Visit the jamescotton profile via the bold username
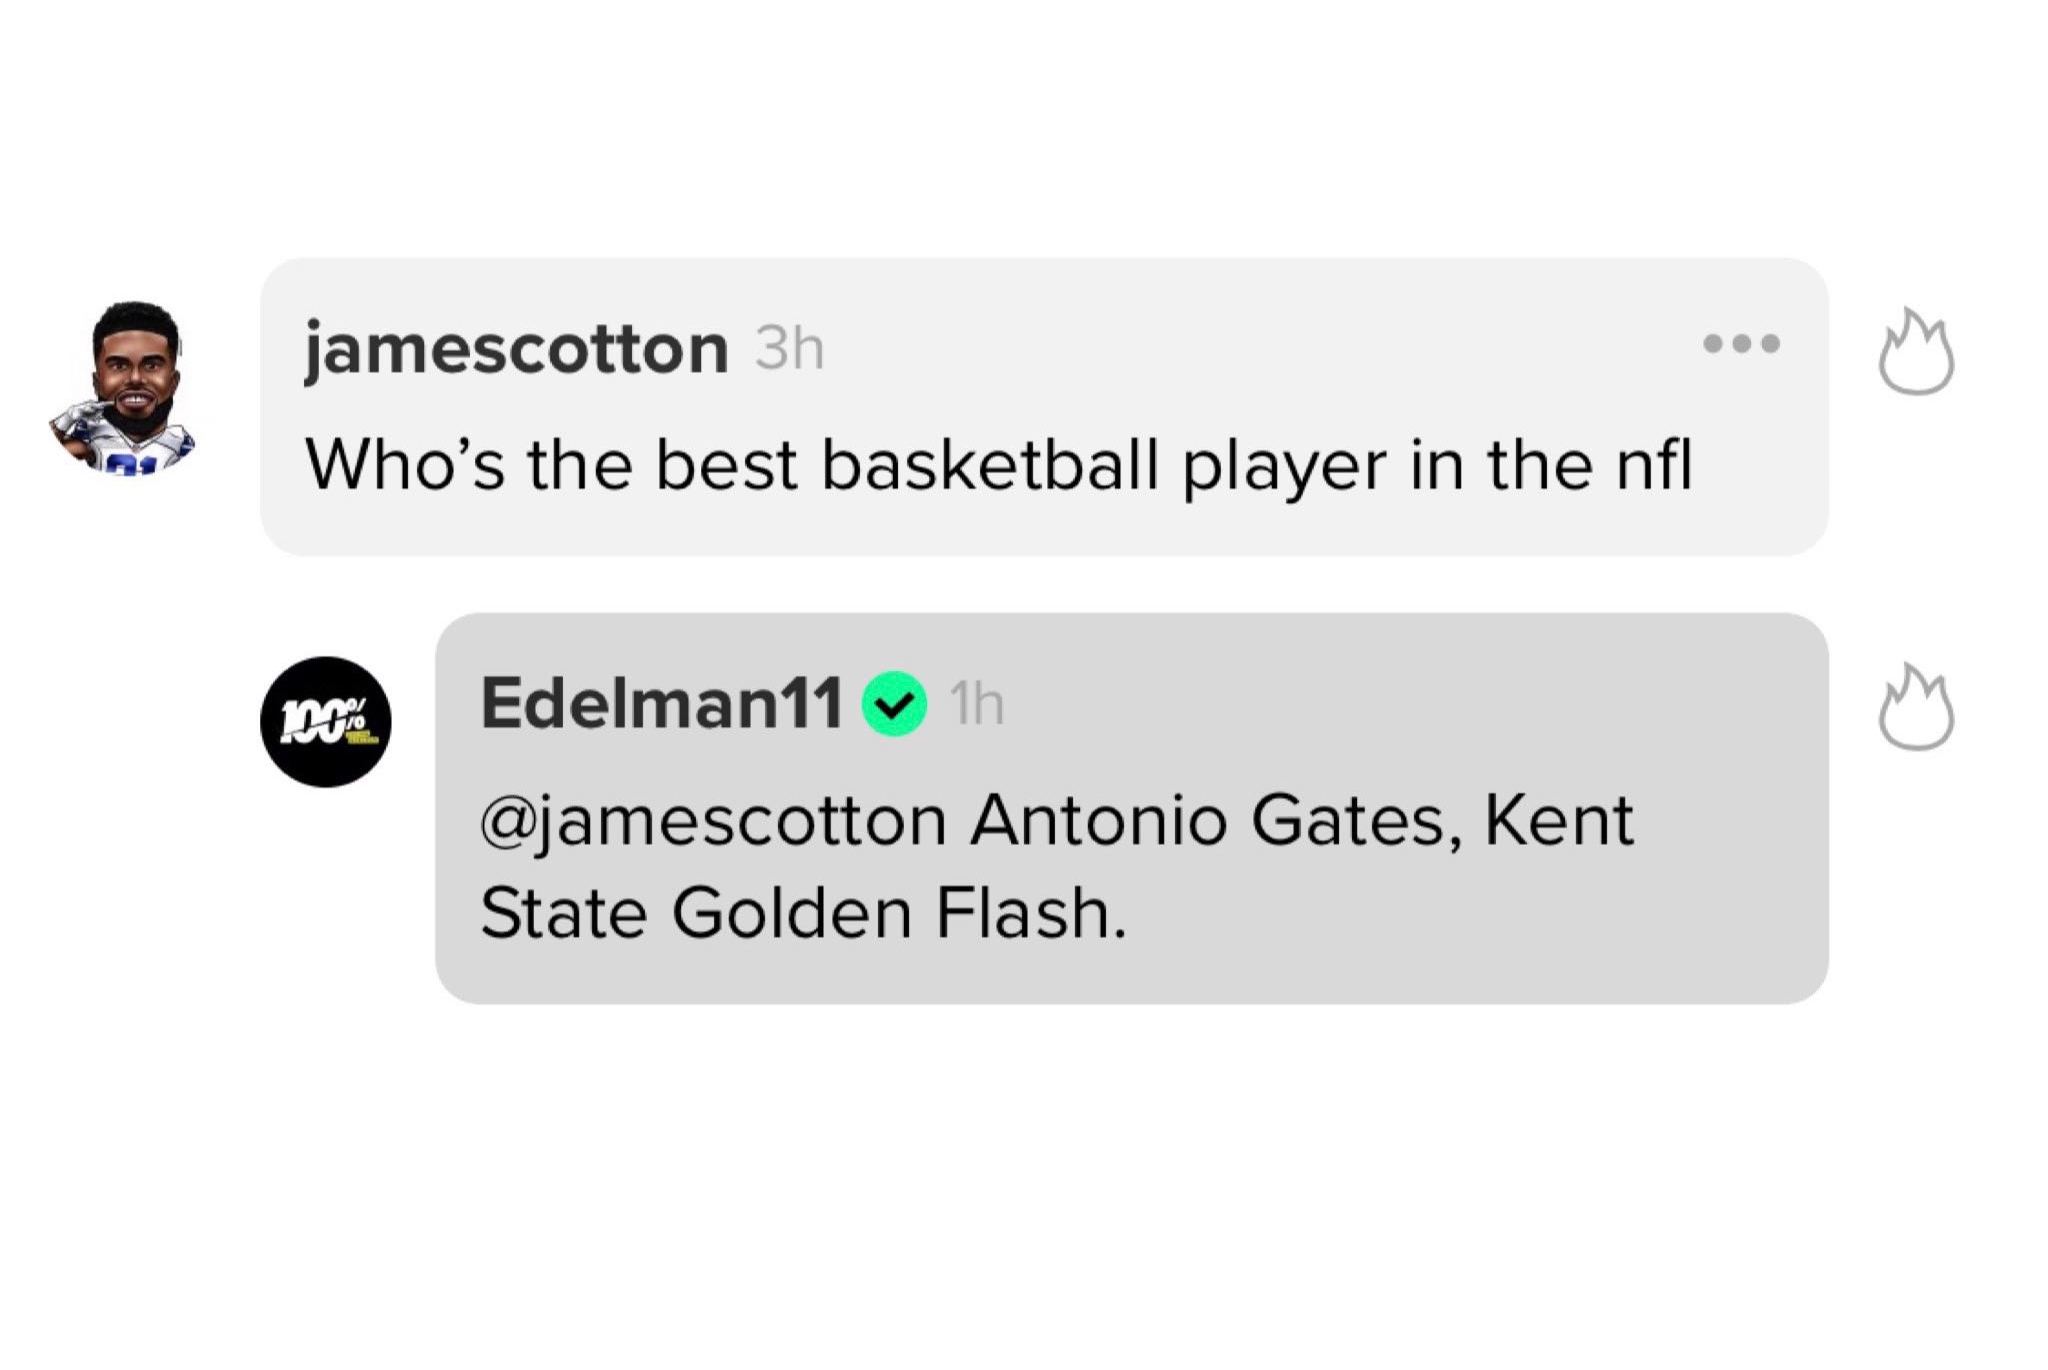Screen dimensions: 2048x1370 pyautogui.click(x=516, y=349)
